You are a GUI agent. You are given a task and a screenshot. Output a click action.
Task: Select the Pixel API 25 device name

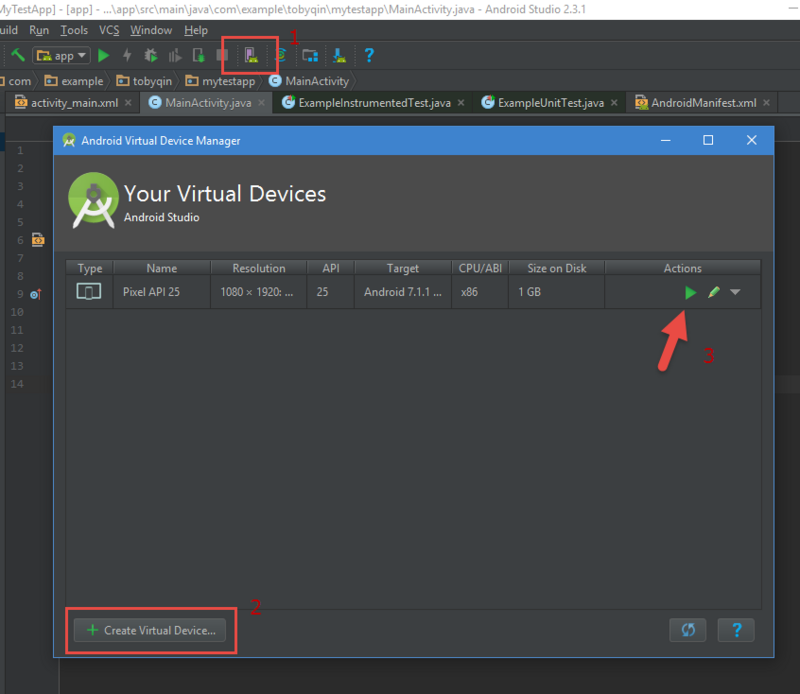click(x=151, y=292)
